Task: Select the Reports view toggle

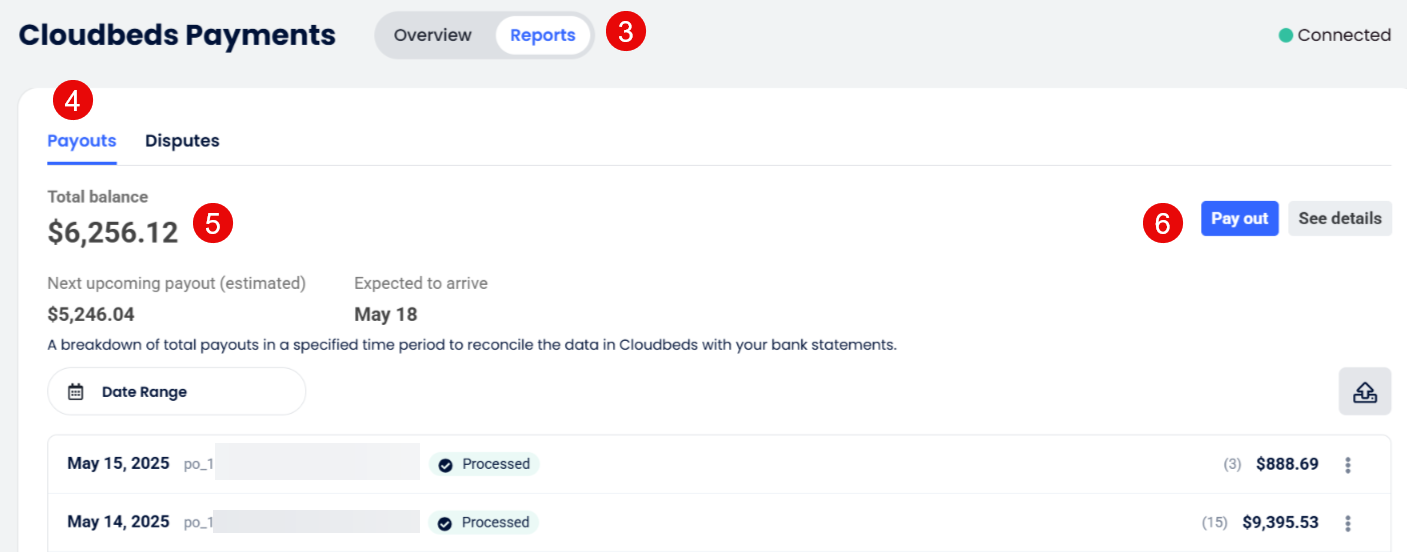Action: click(542, 35)
